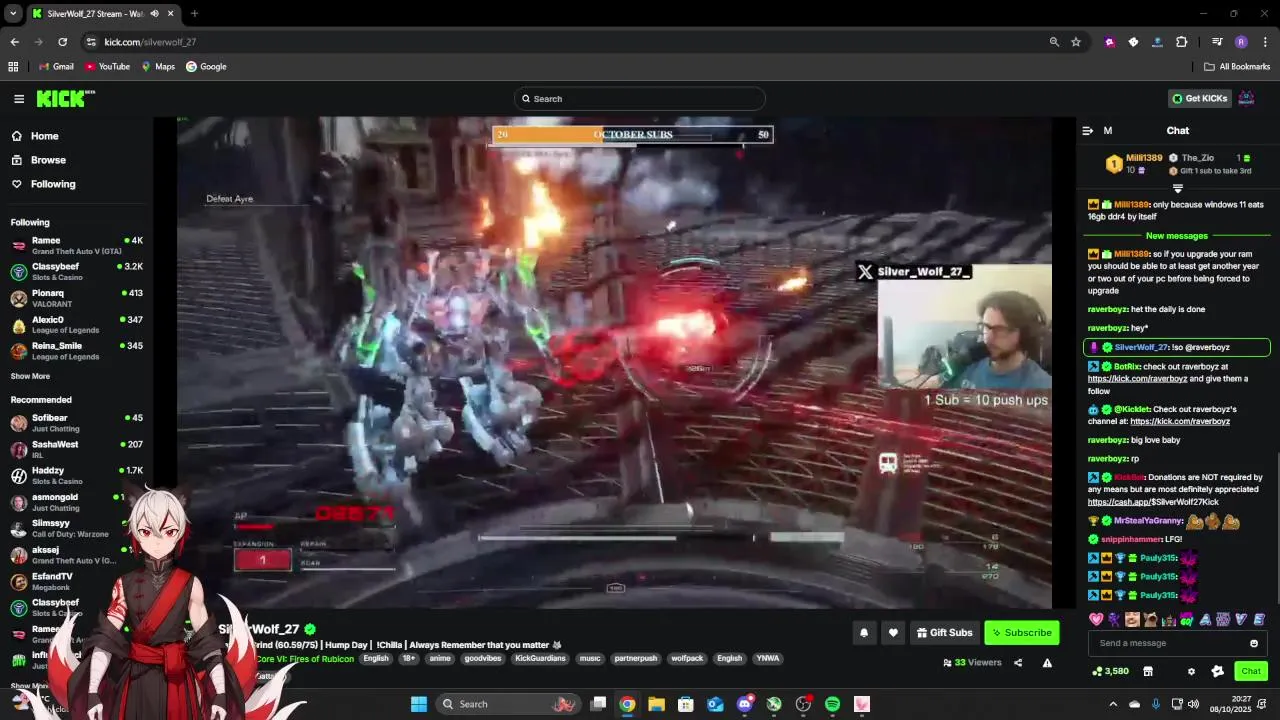
Task: Open Windows Start menu
Action: pyautogui.click(x=419, y=704)
